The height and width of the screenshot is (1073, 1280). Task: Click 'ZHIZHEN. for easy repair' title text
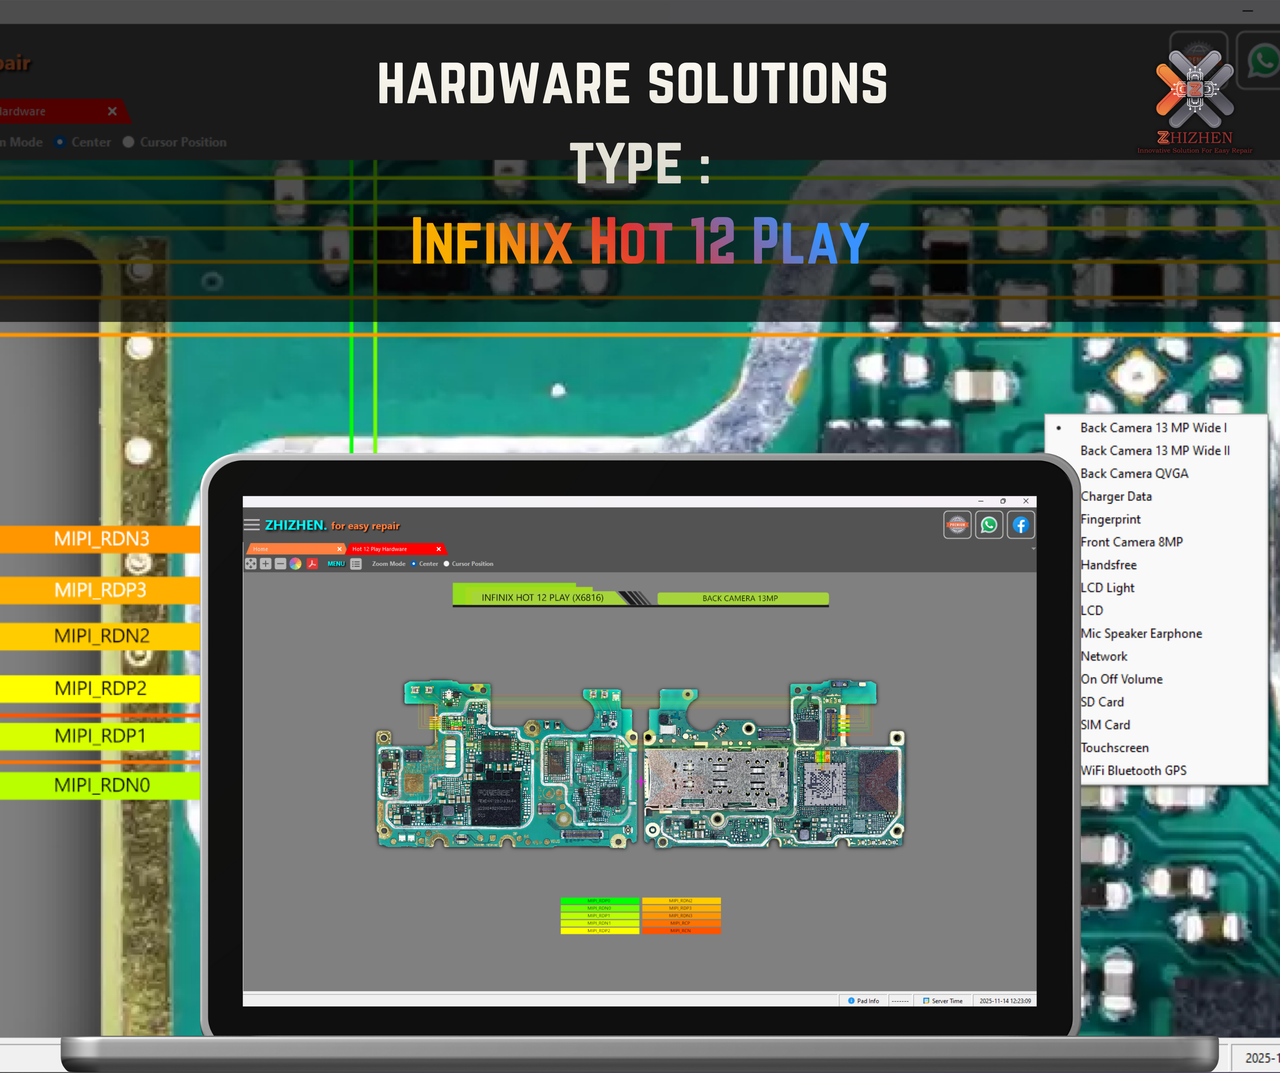332,525
